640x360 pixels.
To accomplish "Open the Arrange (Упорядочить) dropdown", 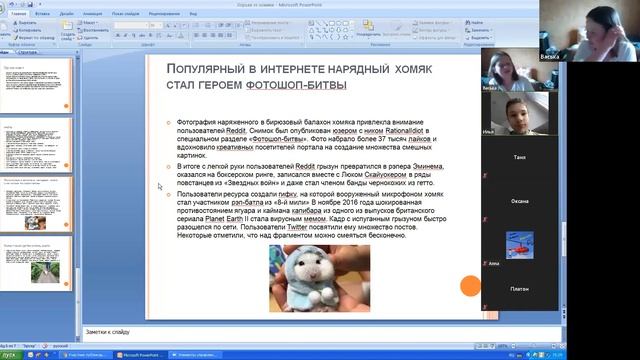I will (x=369, y=29).
